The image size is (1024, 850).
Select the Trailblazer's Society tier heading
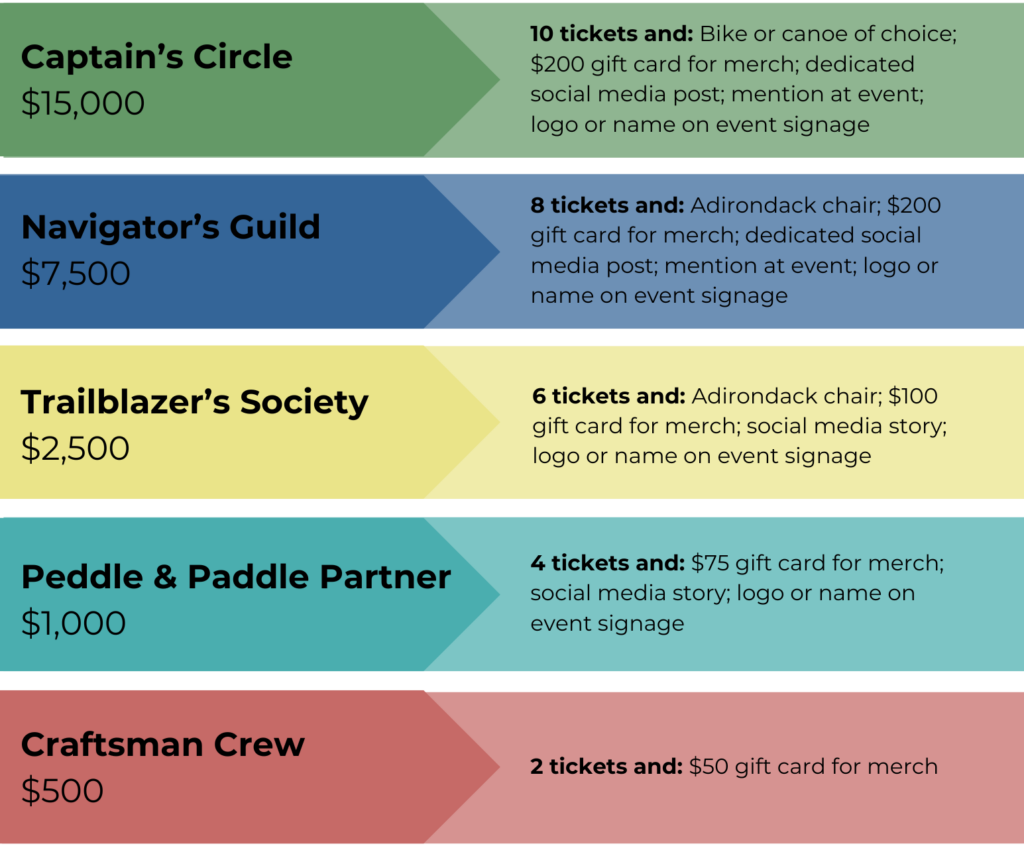click(195, 402)
